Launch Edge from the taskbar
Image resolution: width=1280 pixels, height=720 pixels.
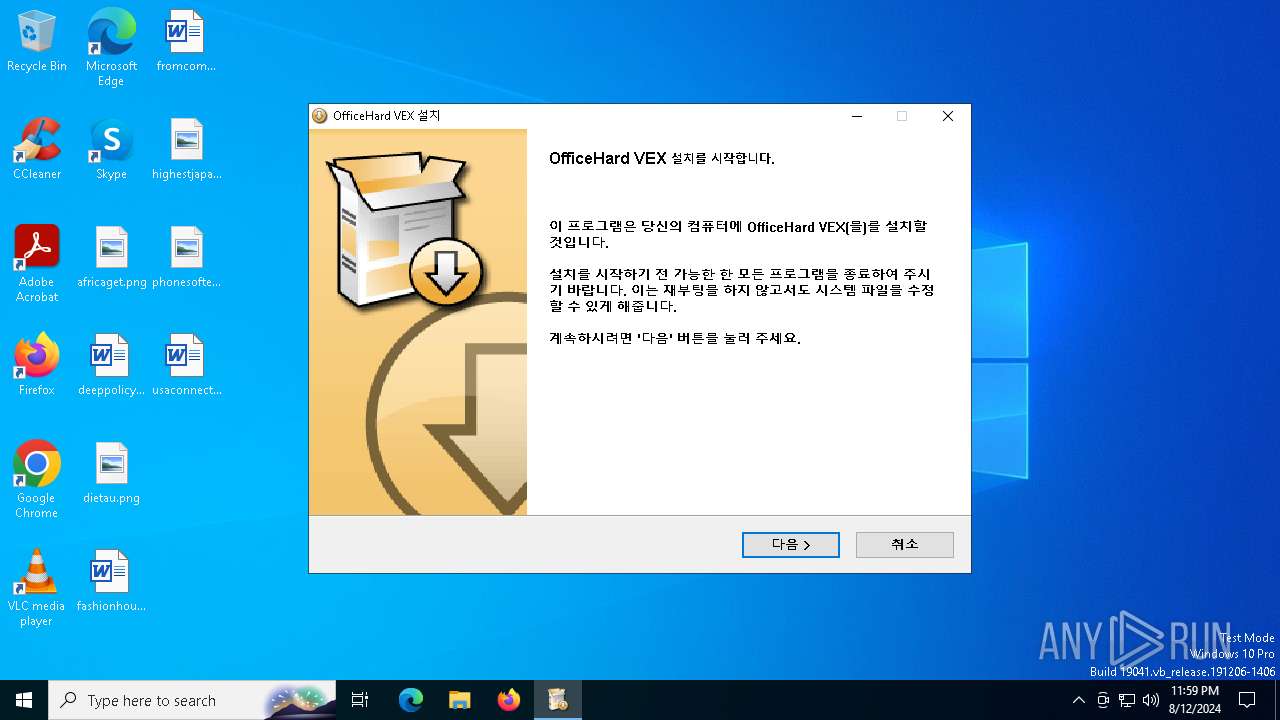(411, 700)
